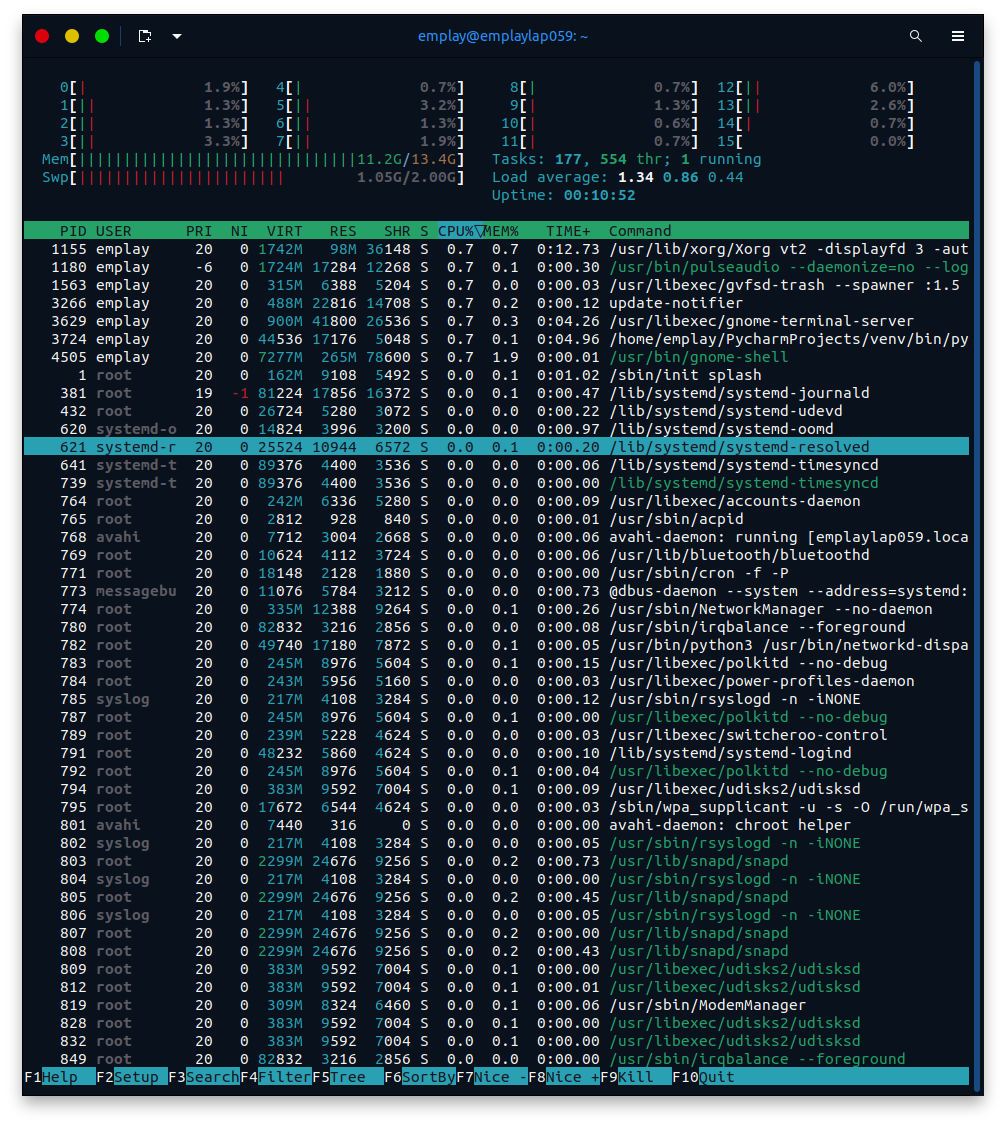Screen dimensions: 1006x1126
Task: Select the systemd-resolved process row
Action: 400,446
